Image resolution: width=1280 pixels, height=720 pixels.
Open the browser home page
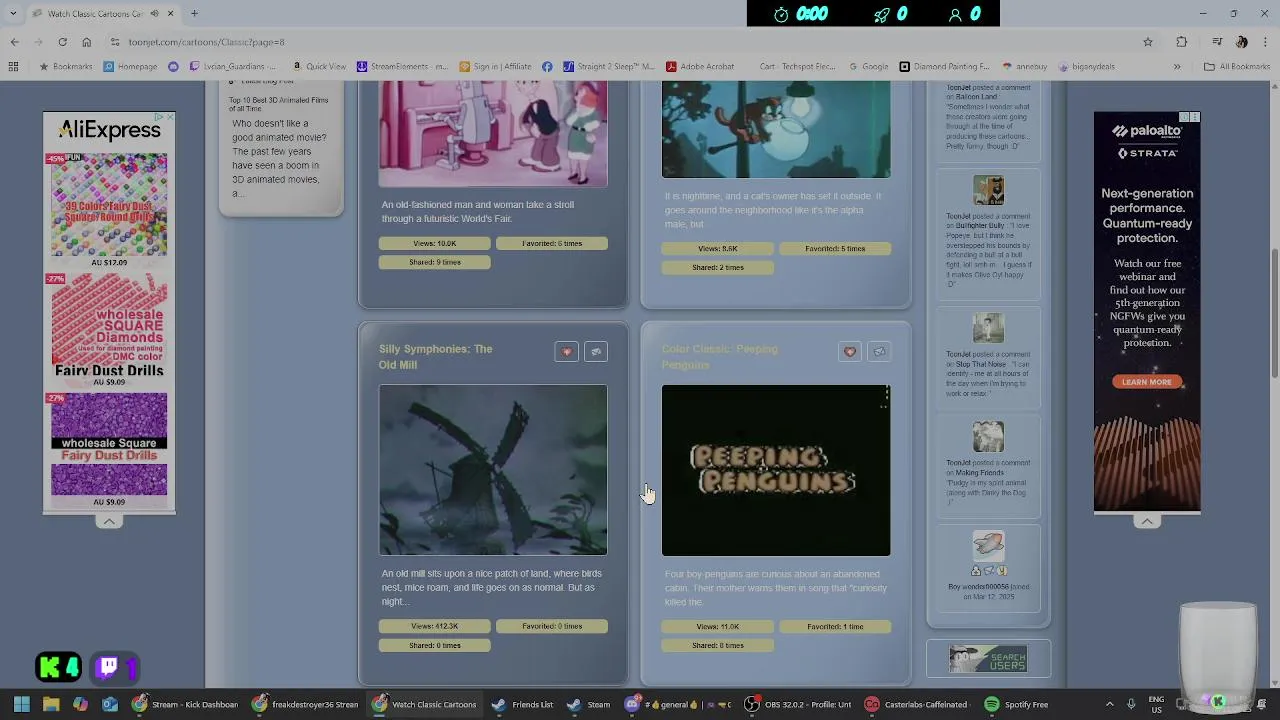click(x=86, y=42)
